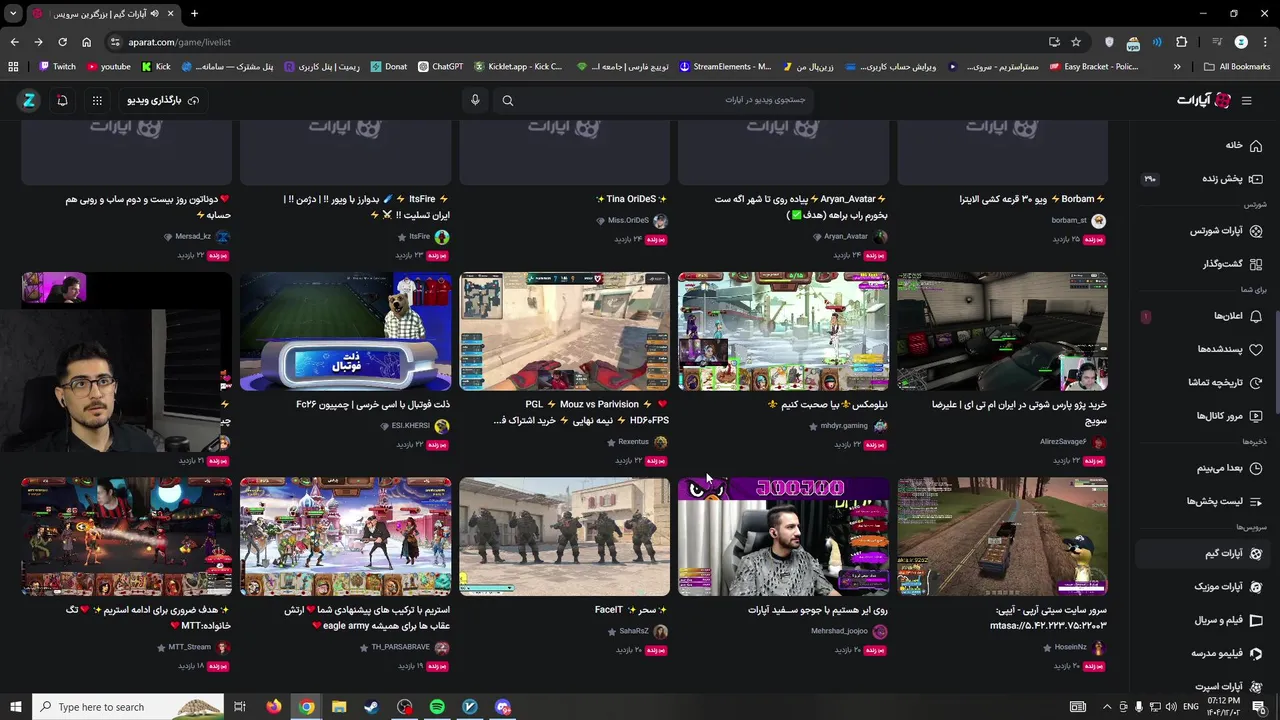Open a new browser tab

pyautogui.click(x=194, y=14)
